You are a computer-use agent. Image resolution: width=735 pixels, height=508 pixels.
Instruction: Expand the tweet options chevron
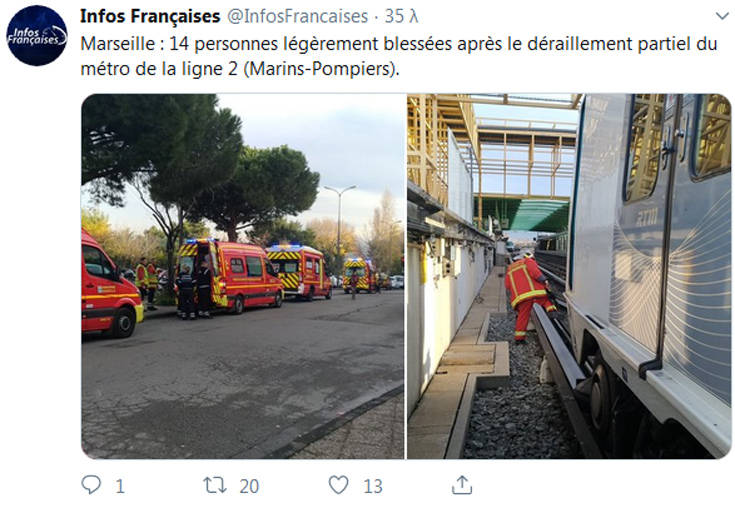pos(722,16)
